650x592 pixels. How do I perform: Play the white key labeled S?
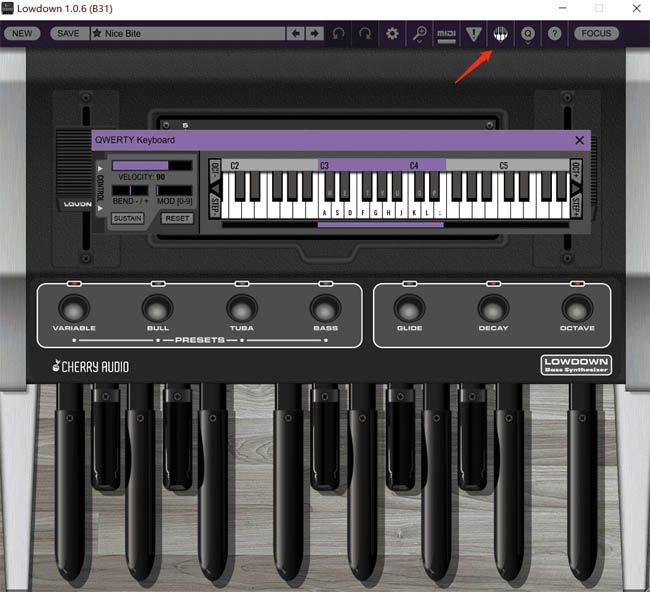(337, 212)
